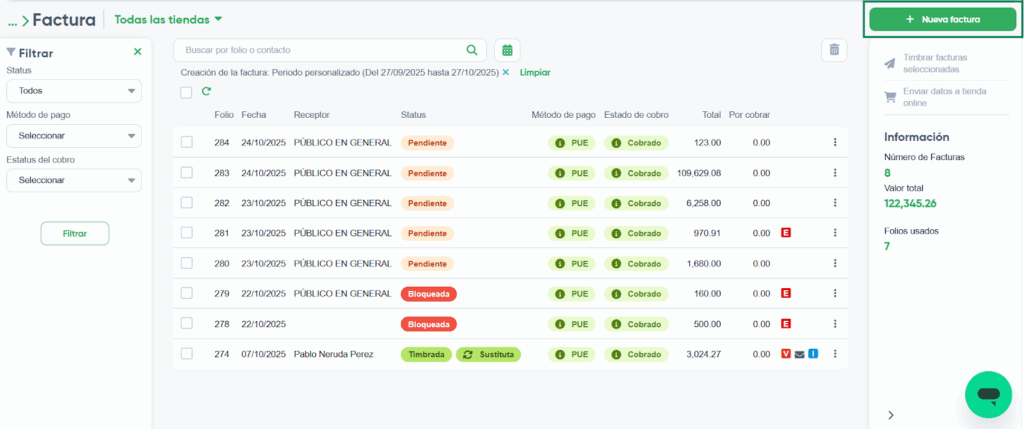This screenshot has height=429, width=1024.
Task: Click the folio or contact search field
Action: pyautogui.click(x=320, y=50)
